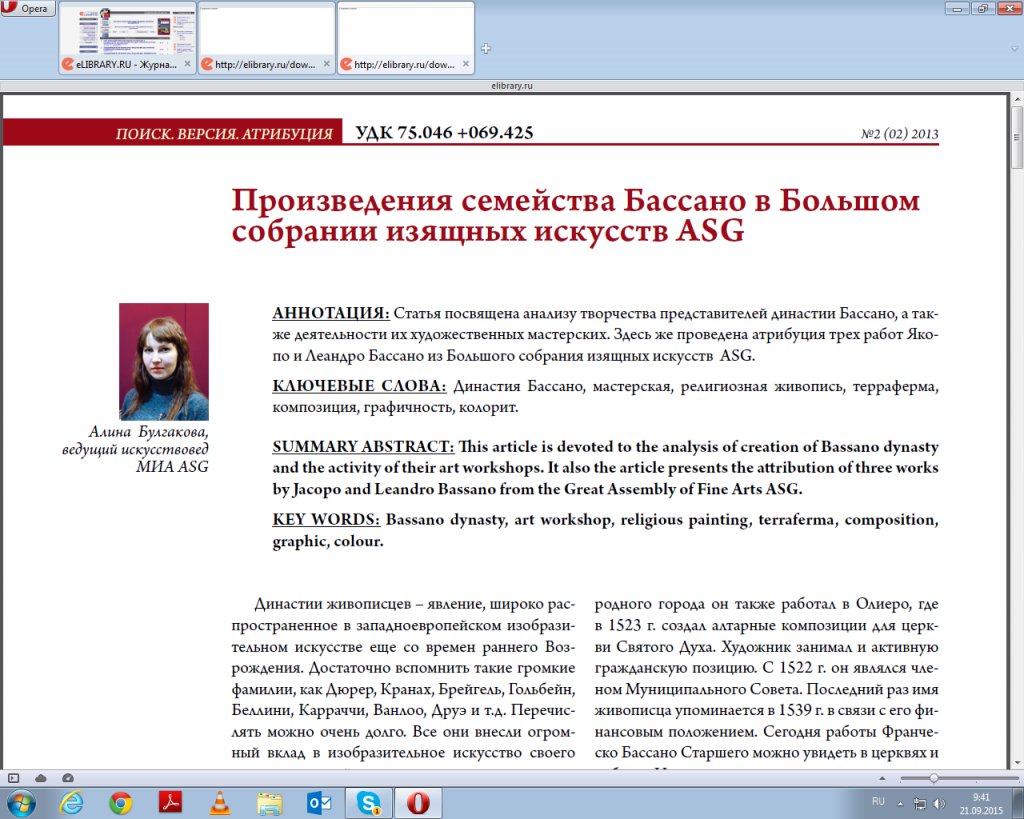Close the eLIBRARY.RU - Журна... tab
1024x819 pixels.
click(x=187, y=64)
